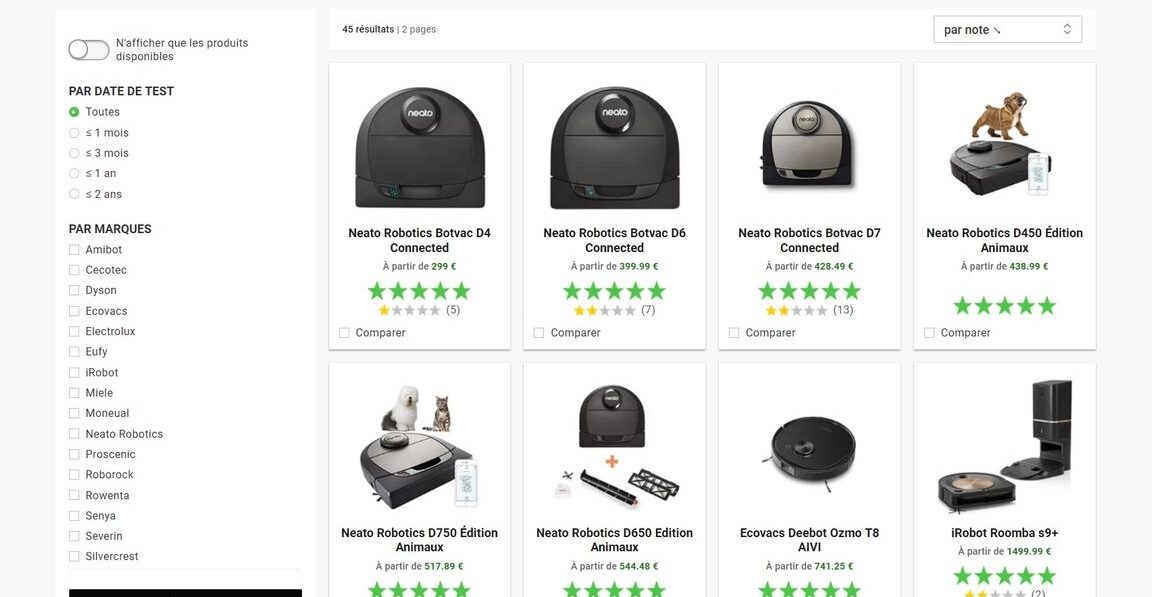Click the black button below the brand list

pos(185,593)
